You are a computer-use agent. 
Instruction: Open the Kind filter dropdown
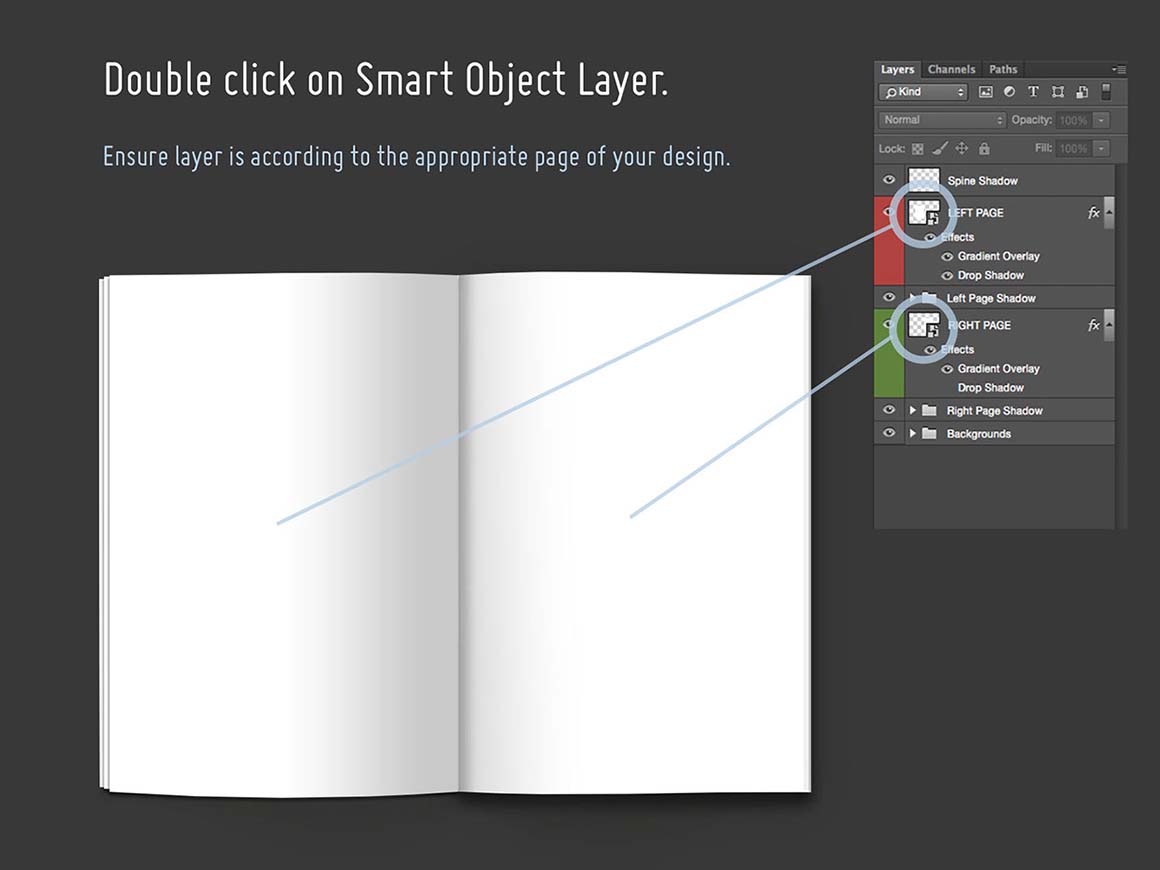923,92
